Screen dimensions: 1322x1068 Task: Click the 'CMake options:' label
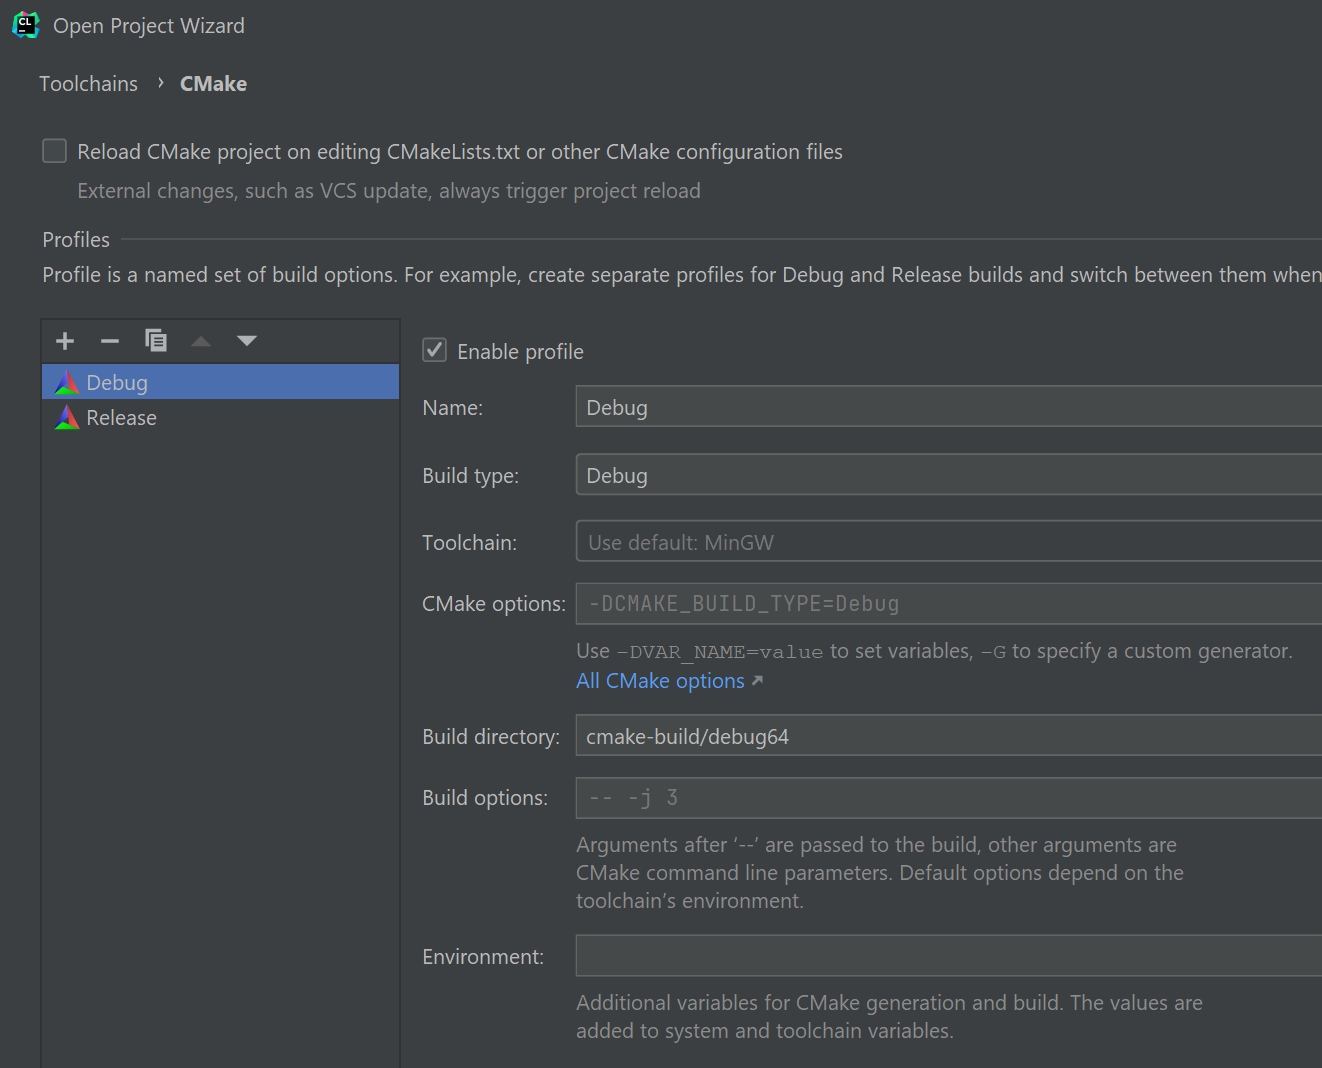coord(494,604)
